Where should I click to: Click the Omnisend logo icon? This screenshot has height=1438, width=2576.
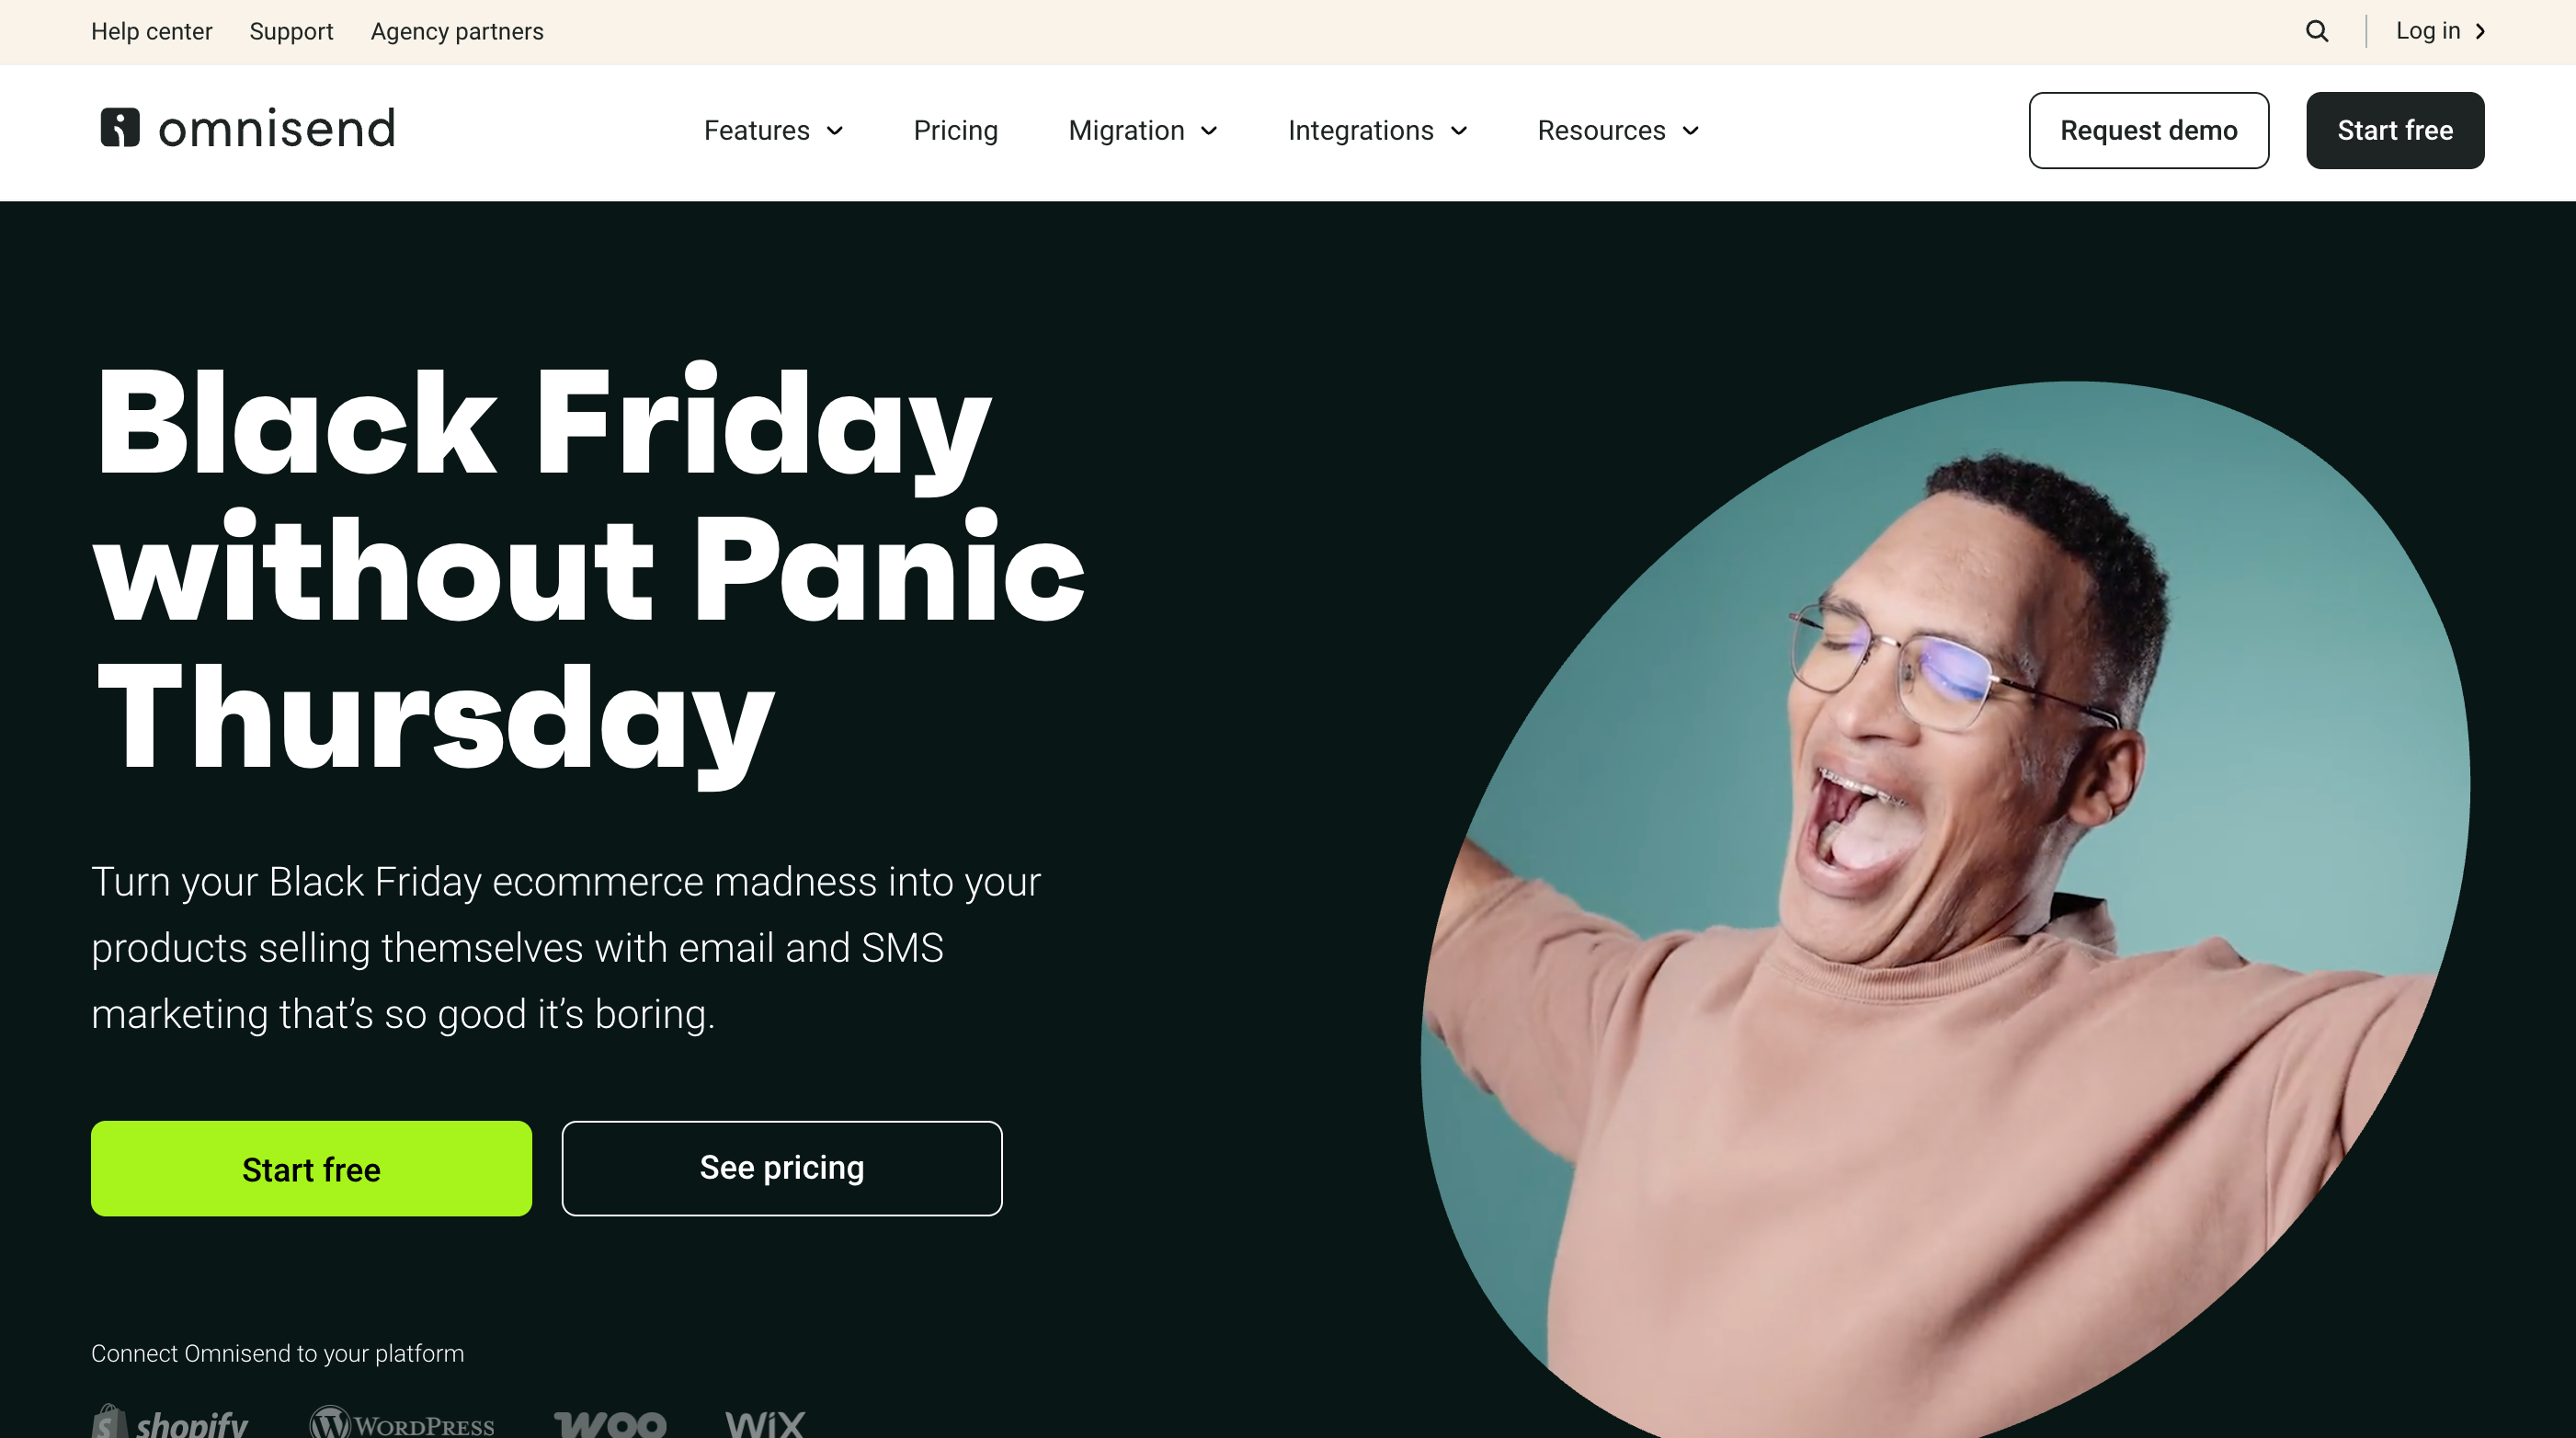tap(120, 128)
